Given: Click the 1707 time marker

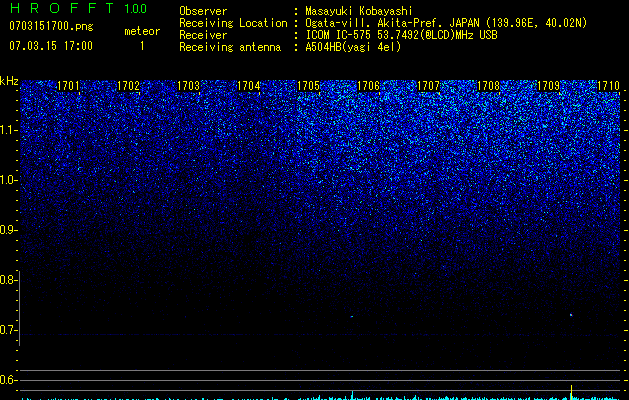Looking at the screenshot, I should (x=428, y=85).
